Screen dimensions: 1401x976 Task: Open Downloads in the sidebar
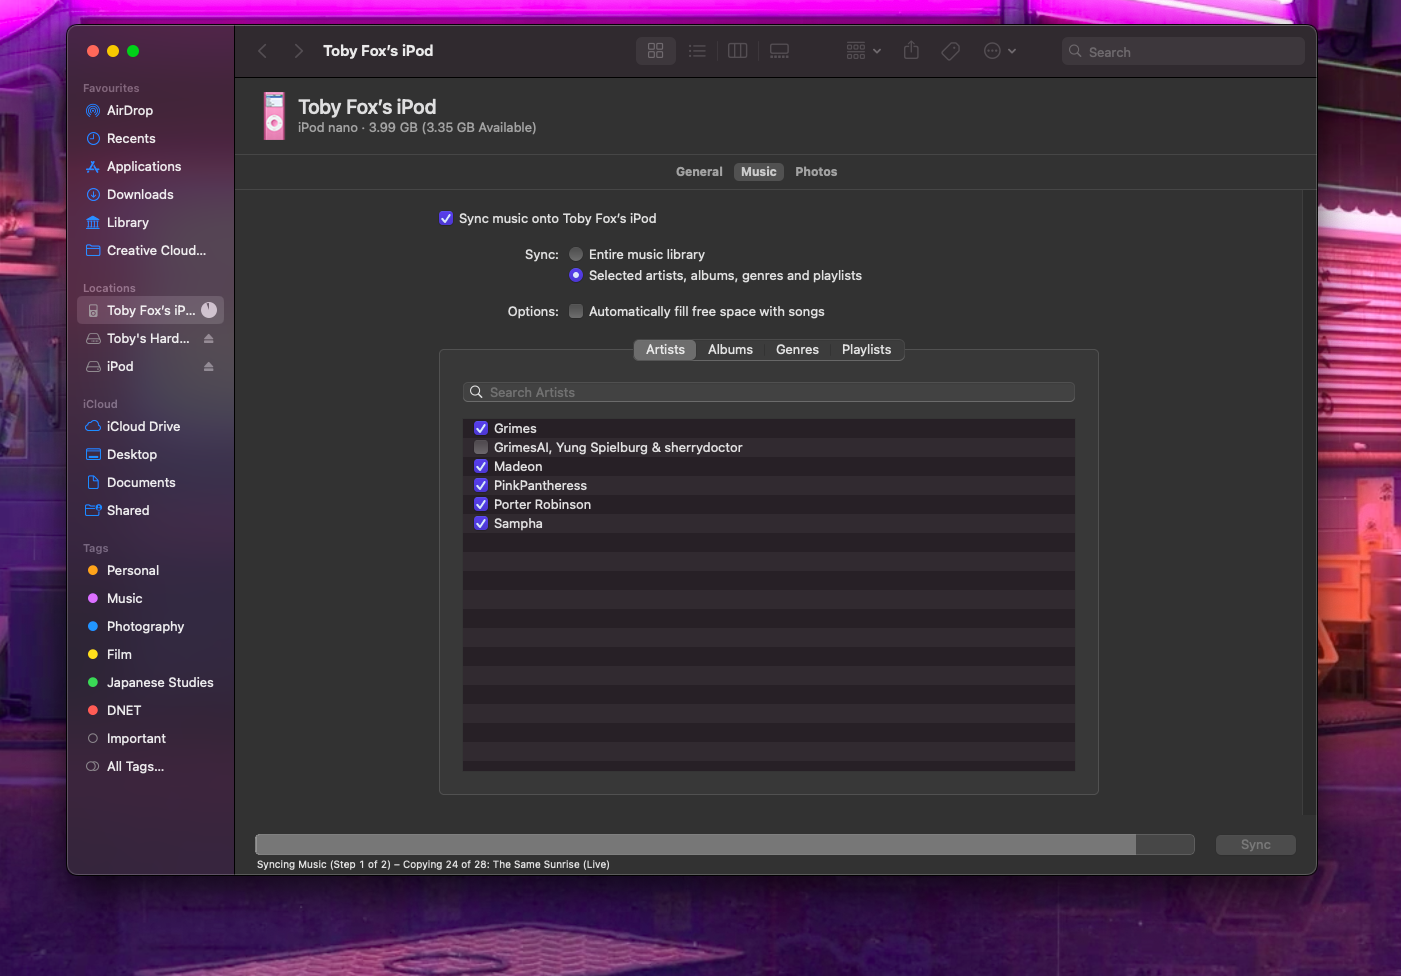[140, 194]
